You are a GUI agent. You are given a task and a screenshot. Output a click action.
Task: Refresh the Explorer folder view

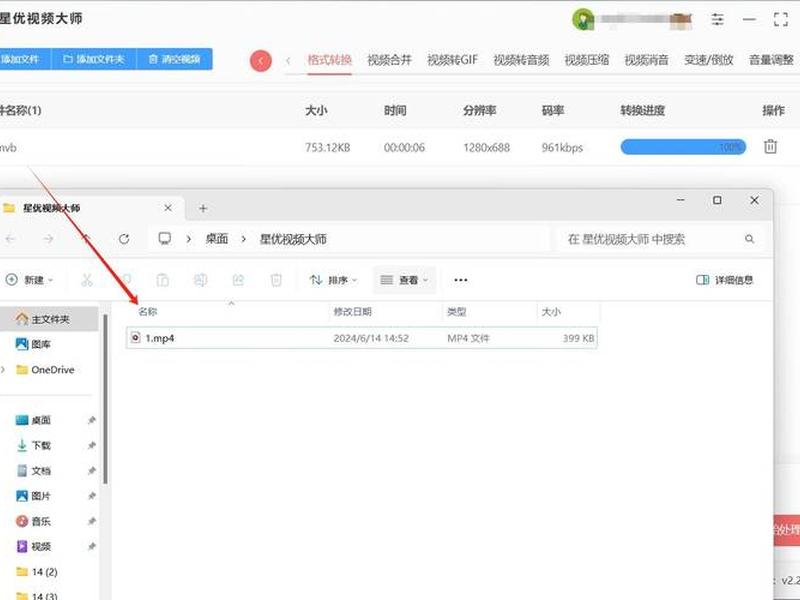pos(123,239)
